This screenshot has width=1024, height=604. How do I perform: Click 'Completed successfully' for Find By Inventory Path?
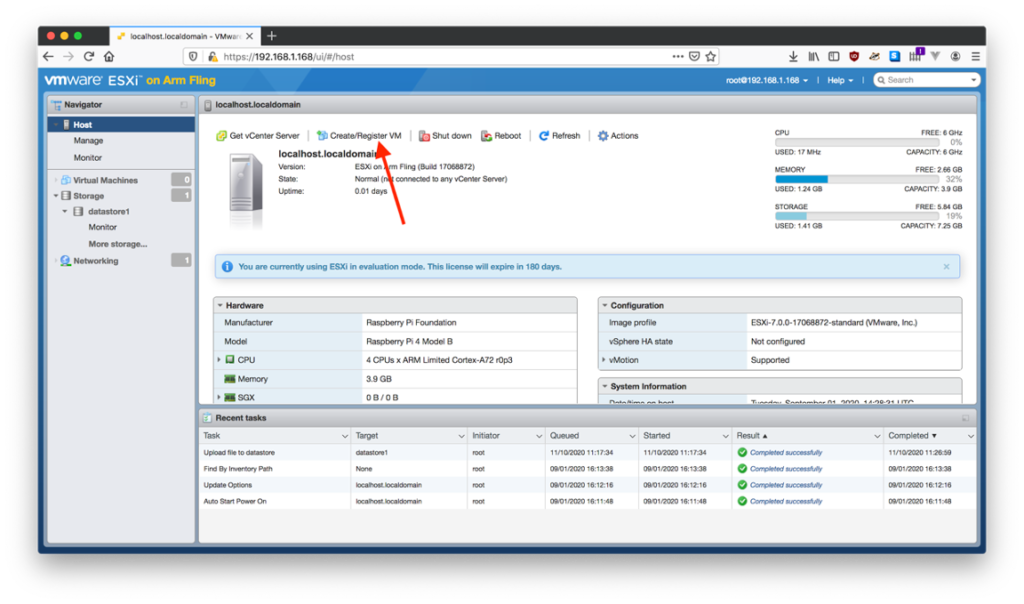click(786, 469)
